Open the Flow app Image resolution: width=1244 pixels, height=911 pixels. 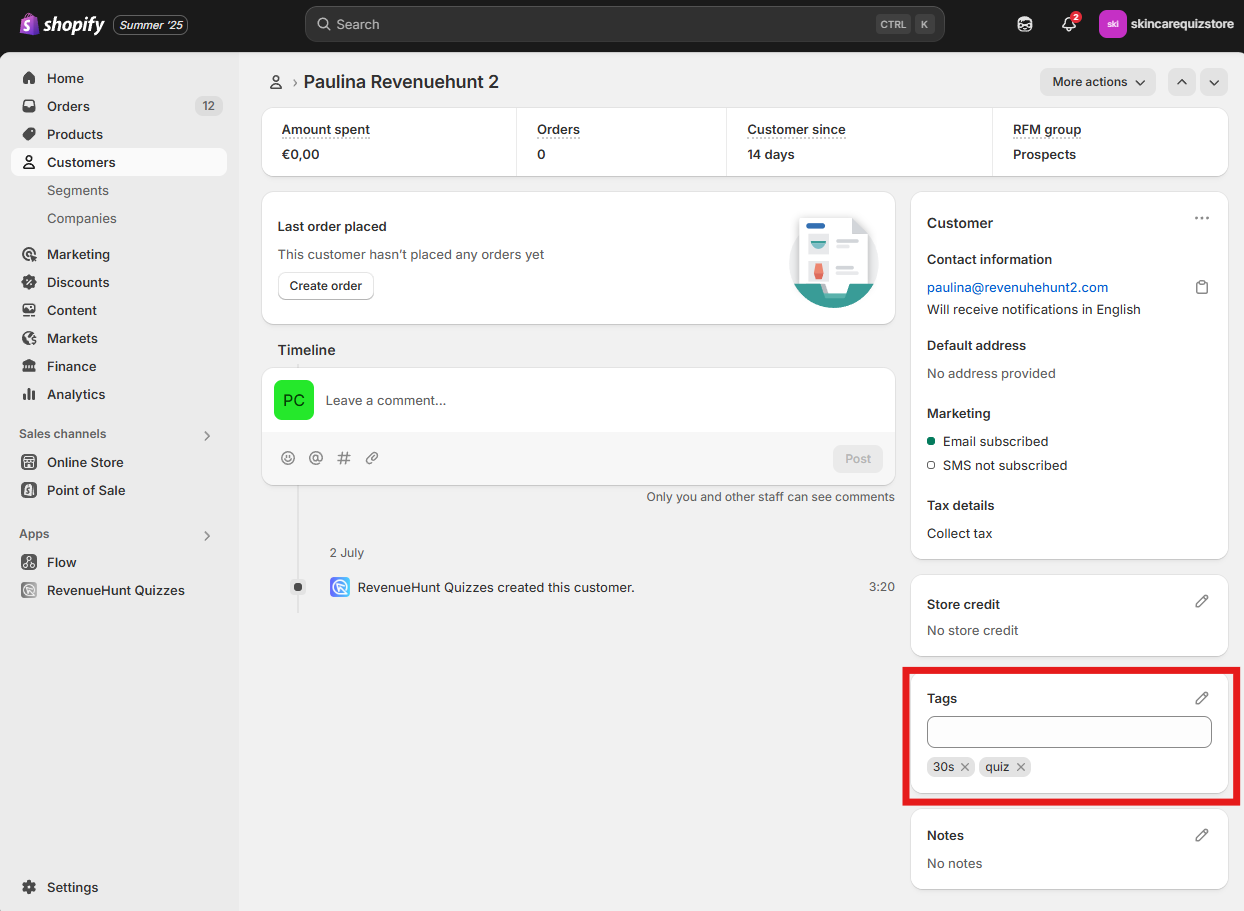[x=119, y=562]
